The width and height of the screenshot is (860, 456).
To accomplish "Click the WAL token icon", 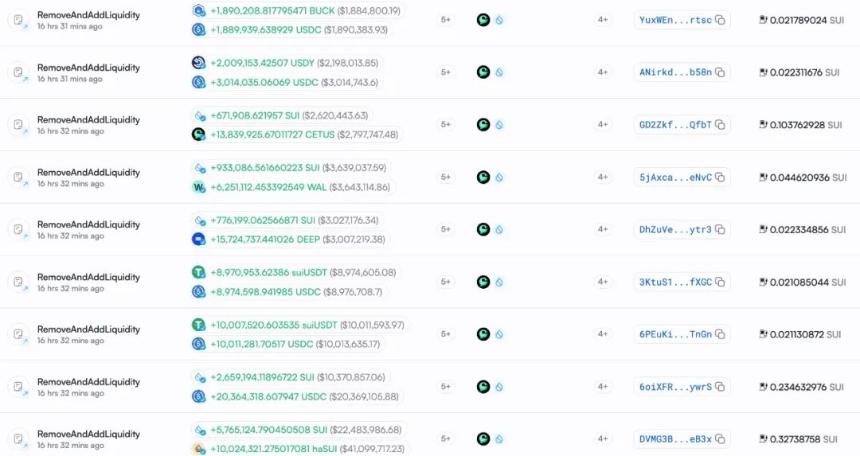I will pyautogui.click(x=199, y=187).
